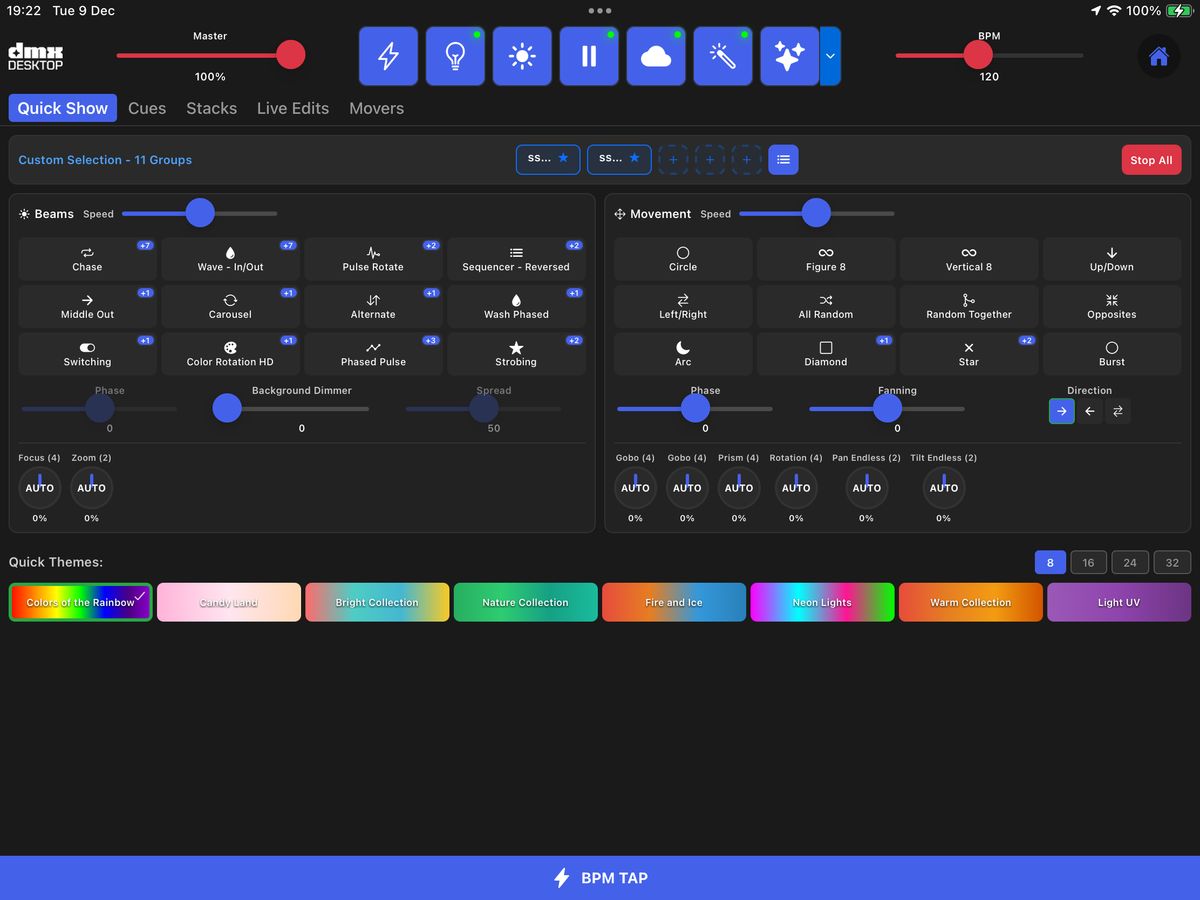Toggle the pause toolbar button
1200x900 pixels.
point(589,56)
